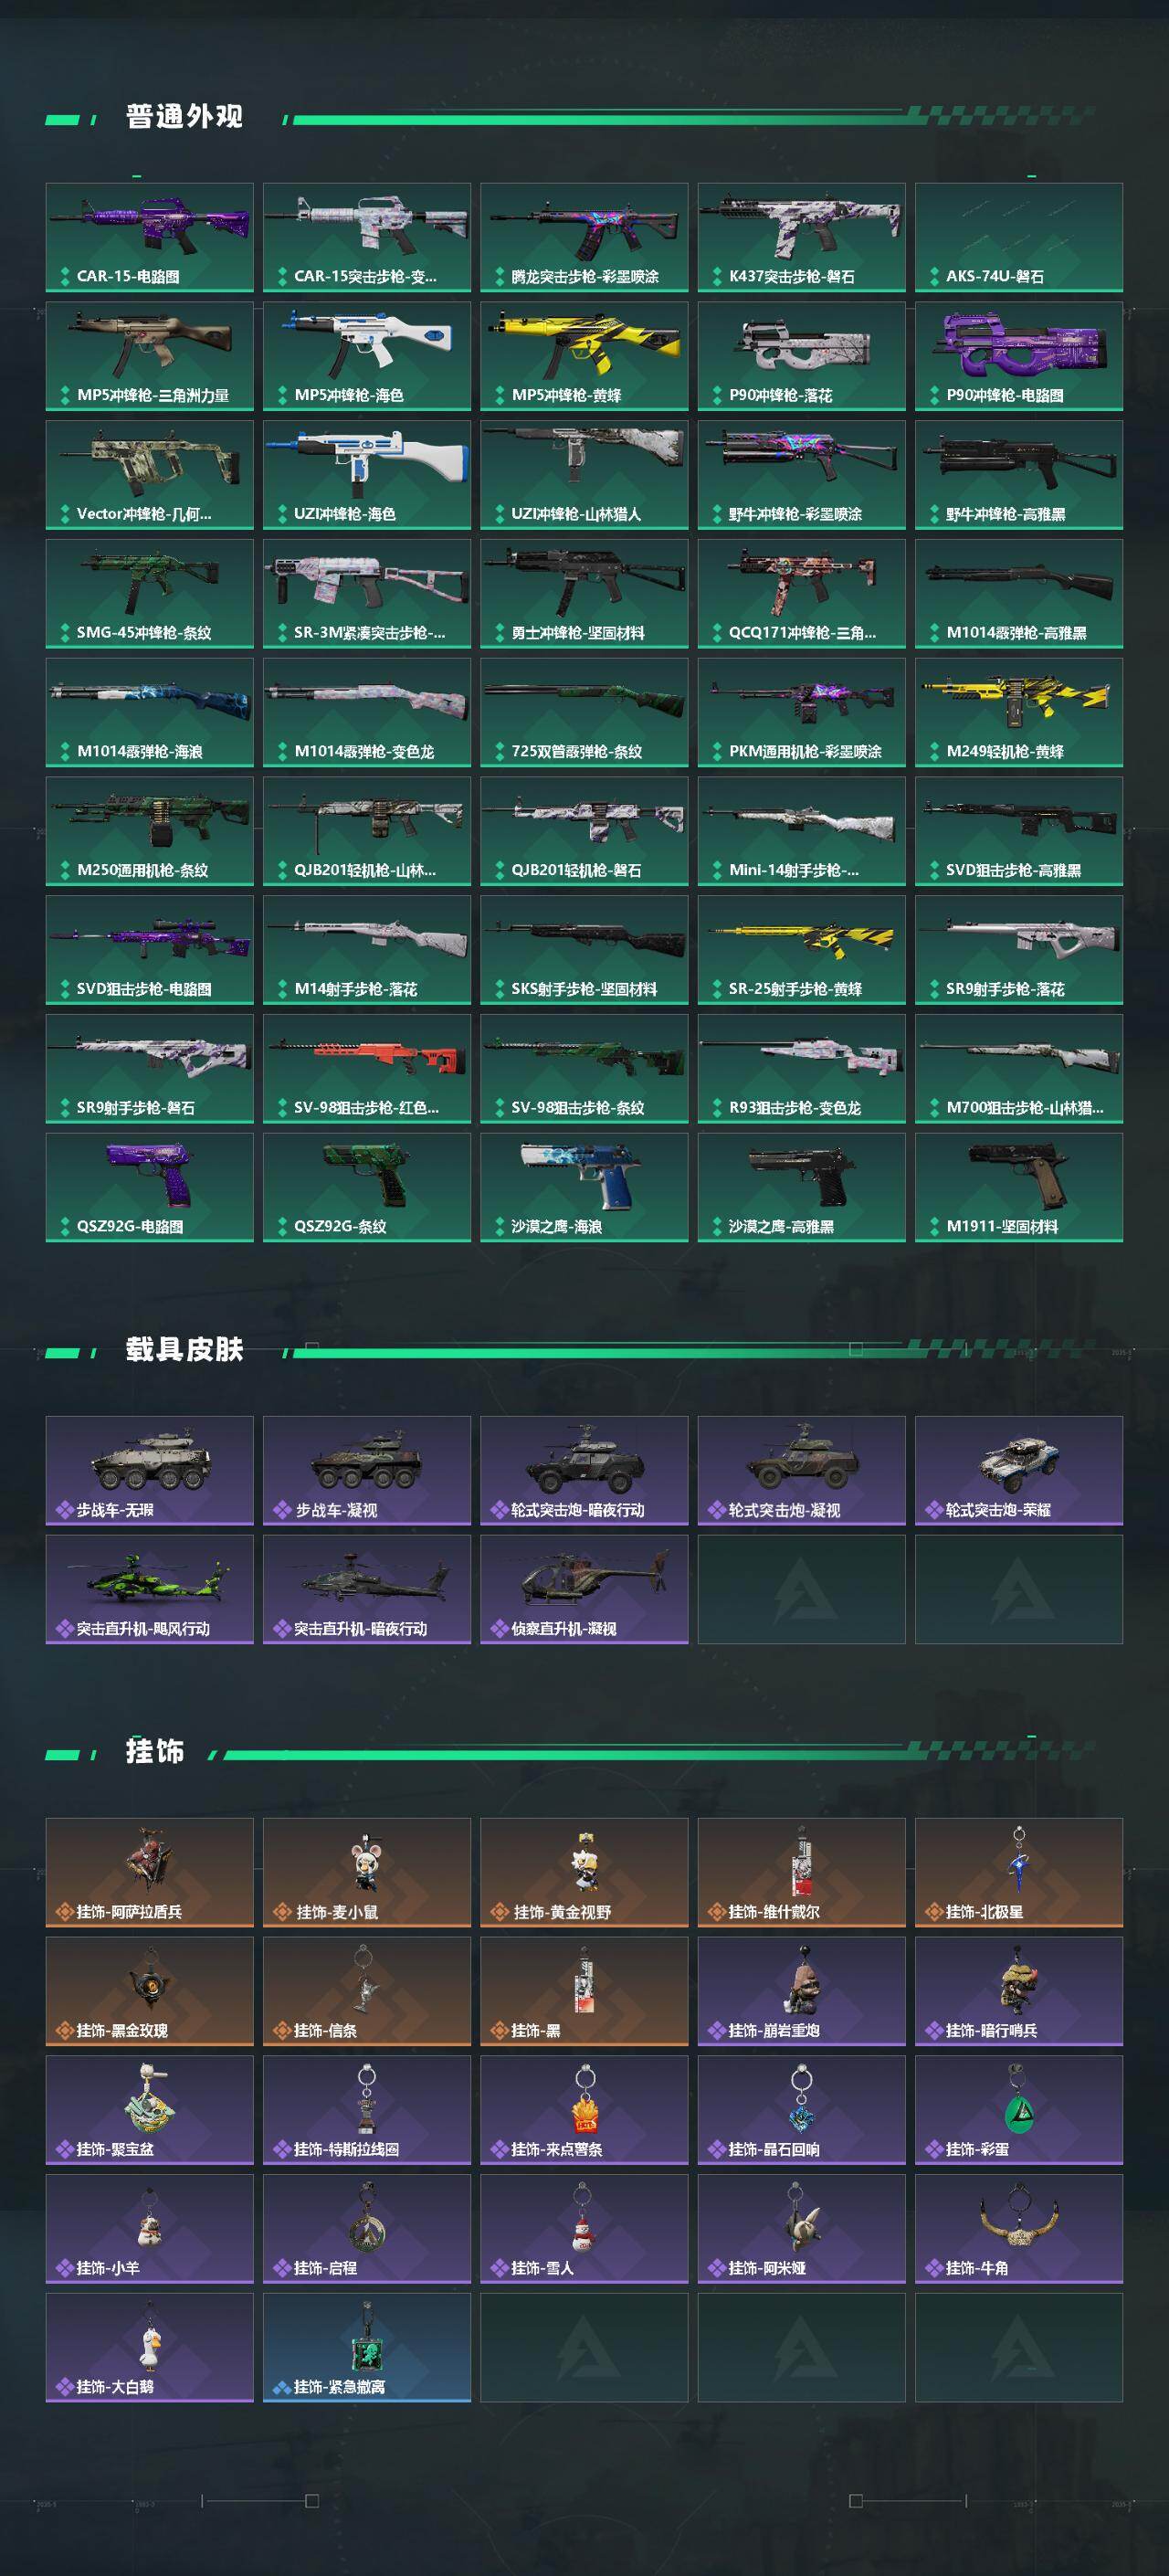
Task: Click the MP5冲锋枪-黄蜂 yellow skin card
Action: pos(584,356)
